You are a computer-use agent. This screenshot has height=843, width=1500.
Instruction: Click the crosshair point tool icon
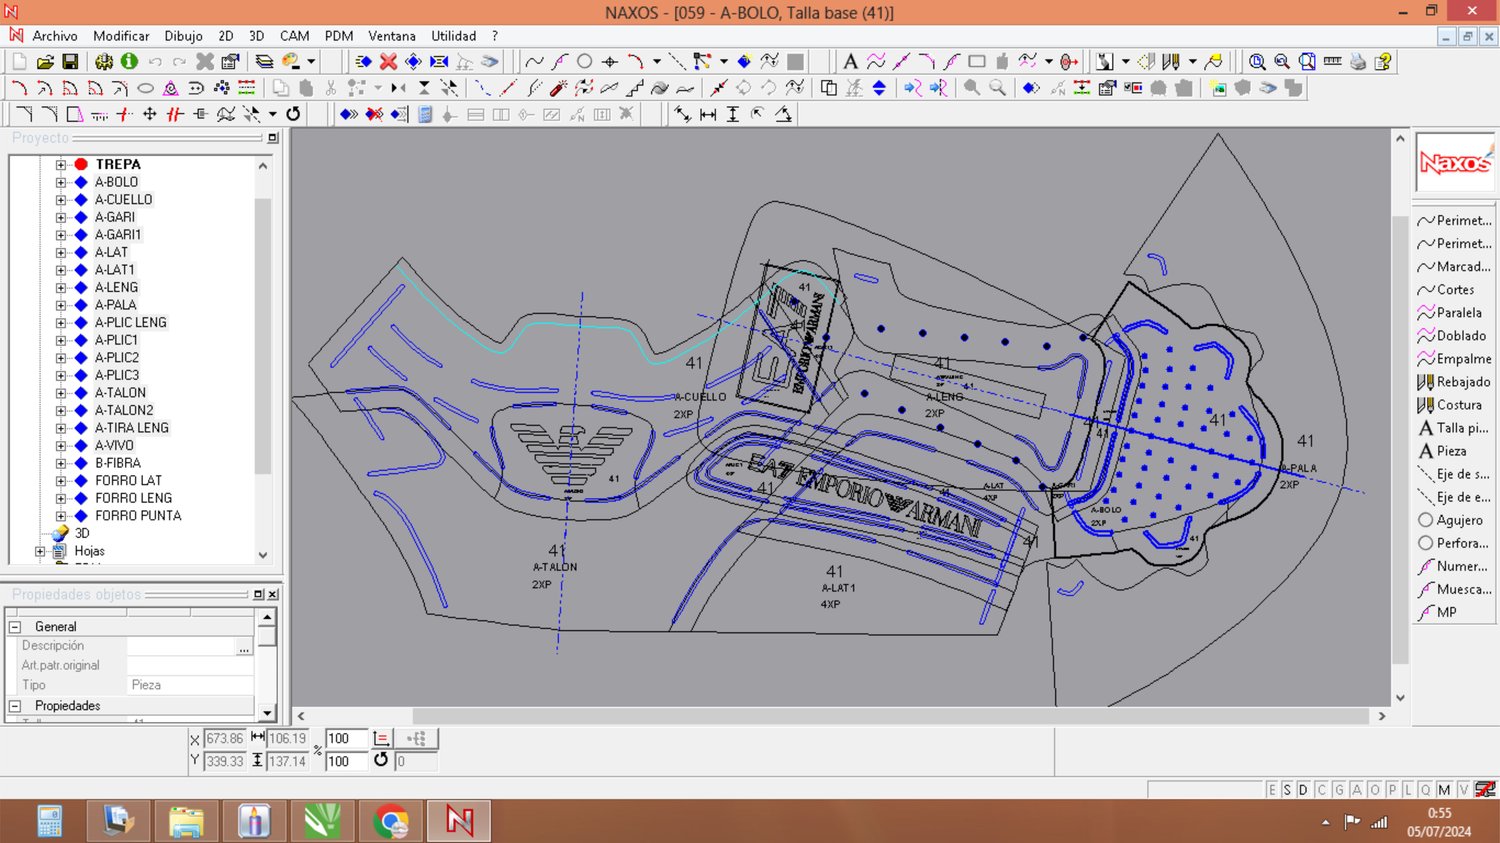pos(609,61)
